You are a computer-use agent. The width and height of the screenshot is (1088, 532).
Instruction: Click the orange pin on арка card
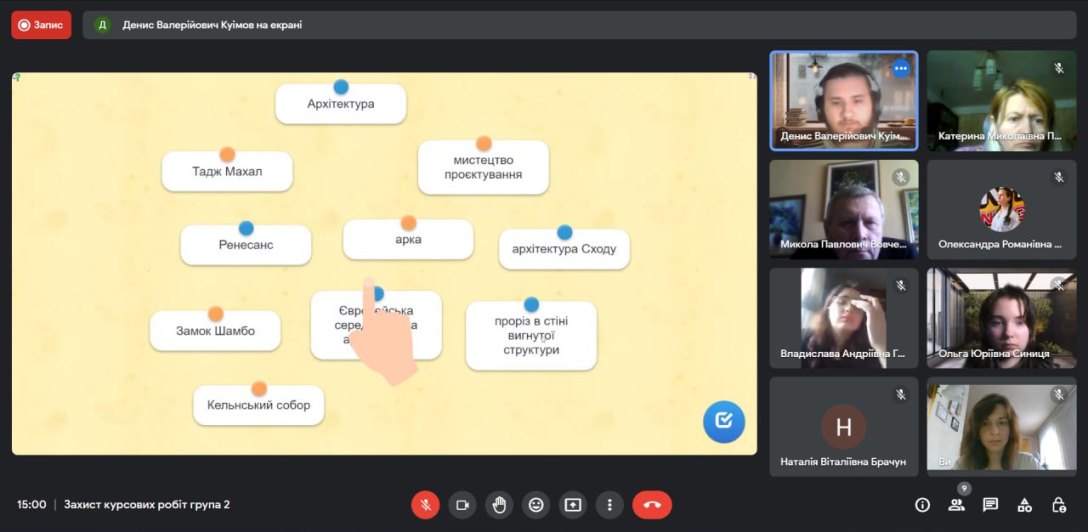tap(408, 223)
